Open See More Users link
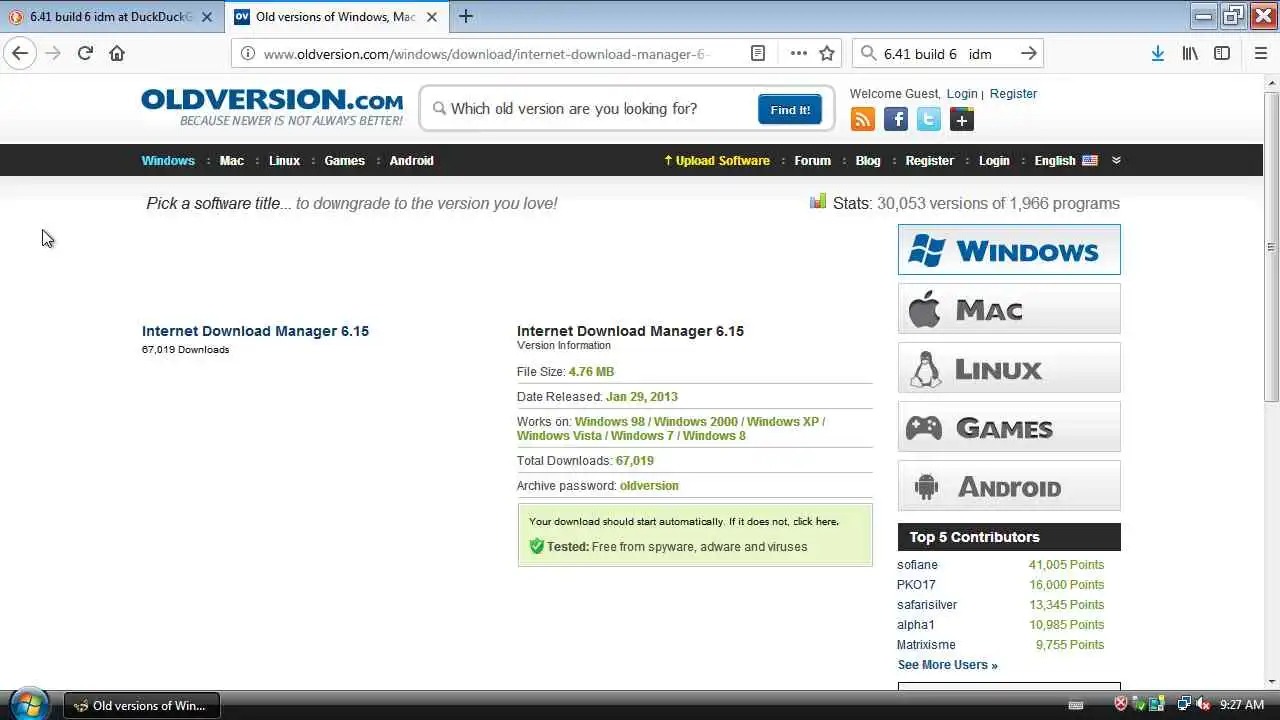Image resolution: width=1280 pixels, height=720 pixels. click(947, 664)
